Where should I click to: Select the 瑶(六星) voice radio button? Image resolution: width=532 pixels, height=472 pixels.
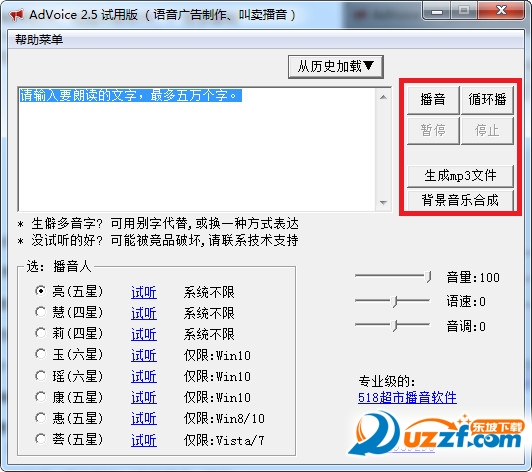[x=40, y=376]
